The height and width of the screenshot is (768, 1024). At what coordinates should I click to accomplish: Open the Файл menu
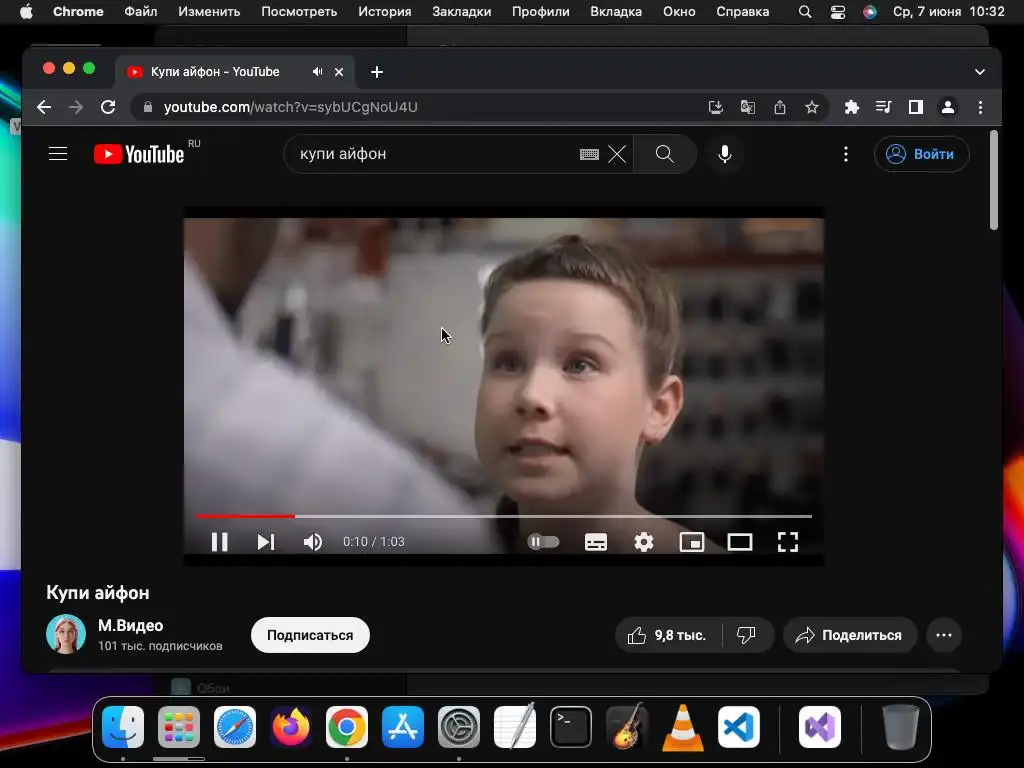click(x=140, y=12)
